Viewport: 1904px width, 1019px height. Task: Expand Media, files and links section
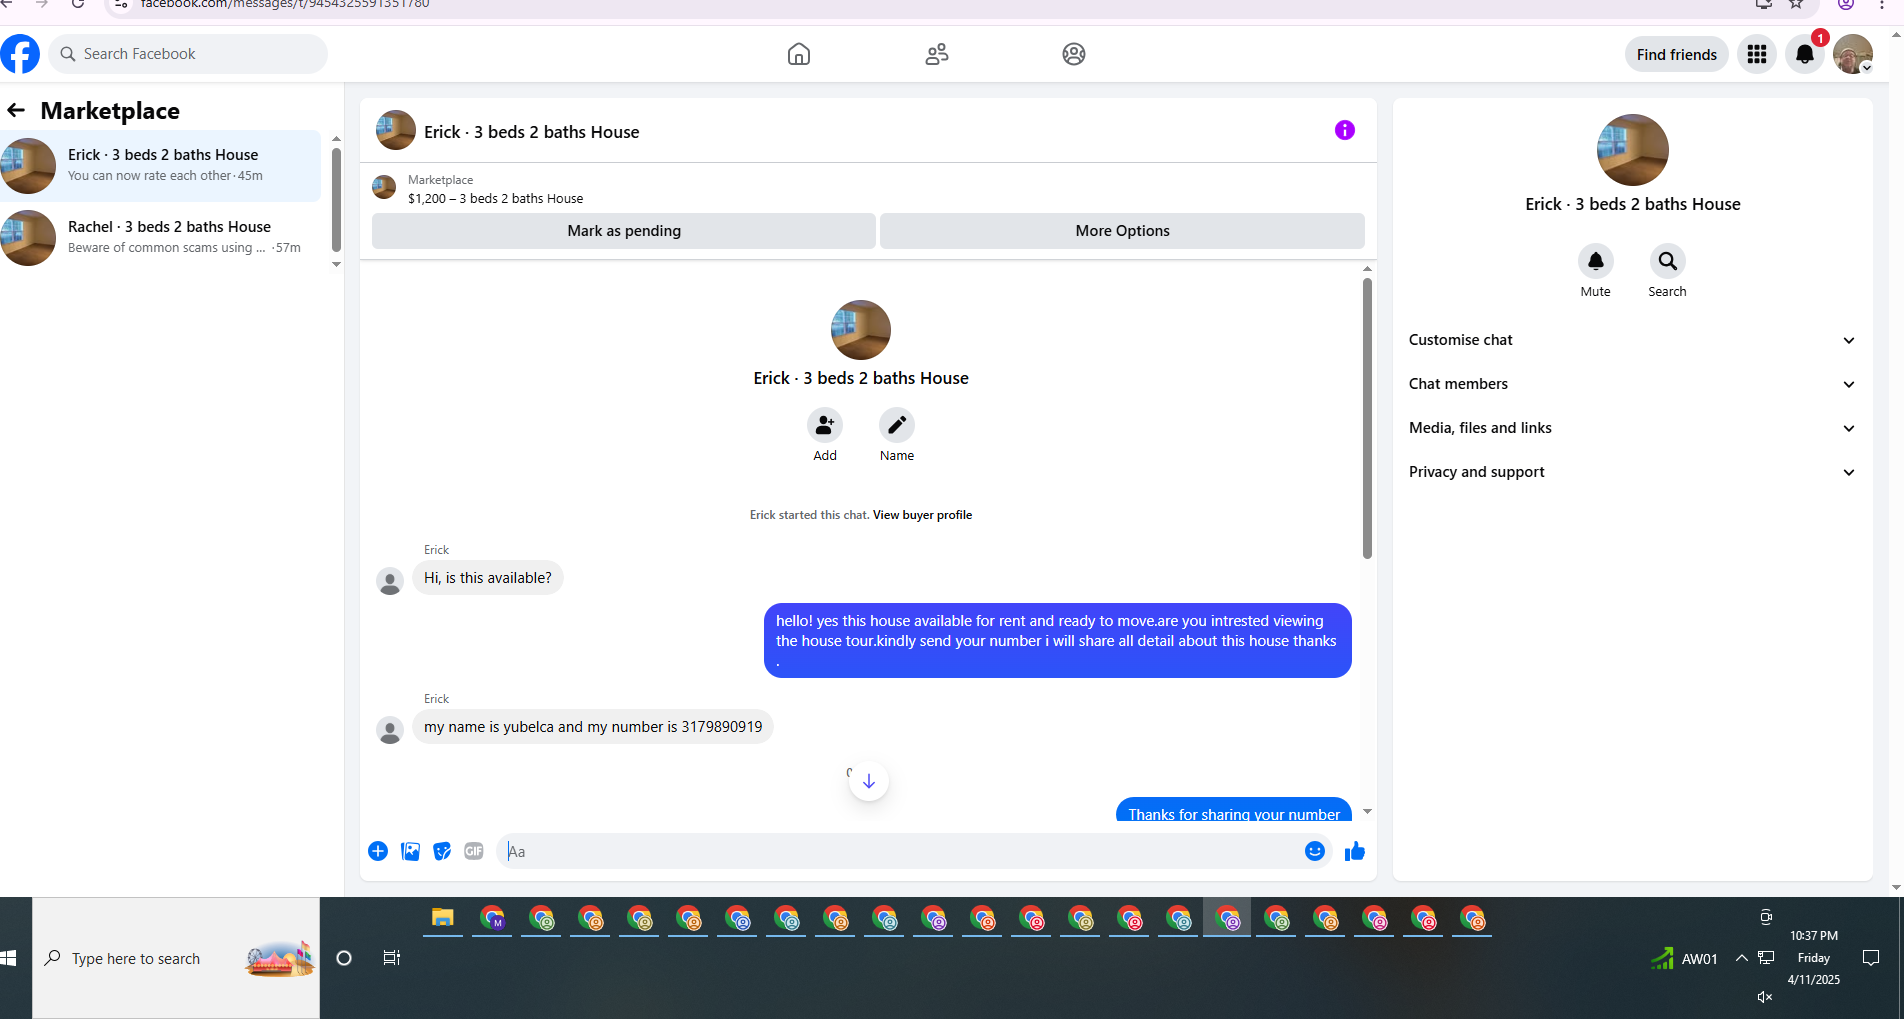pyautogui.click(x=1632, y=428)
